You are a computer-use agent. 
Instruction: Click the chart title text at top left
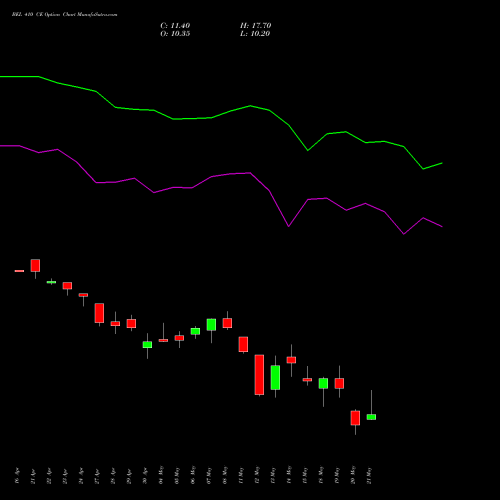pyautogui.click(x=64, y=15)
